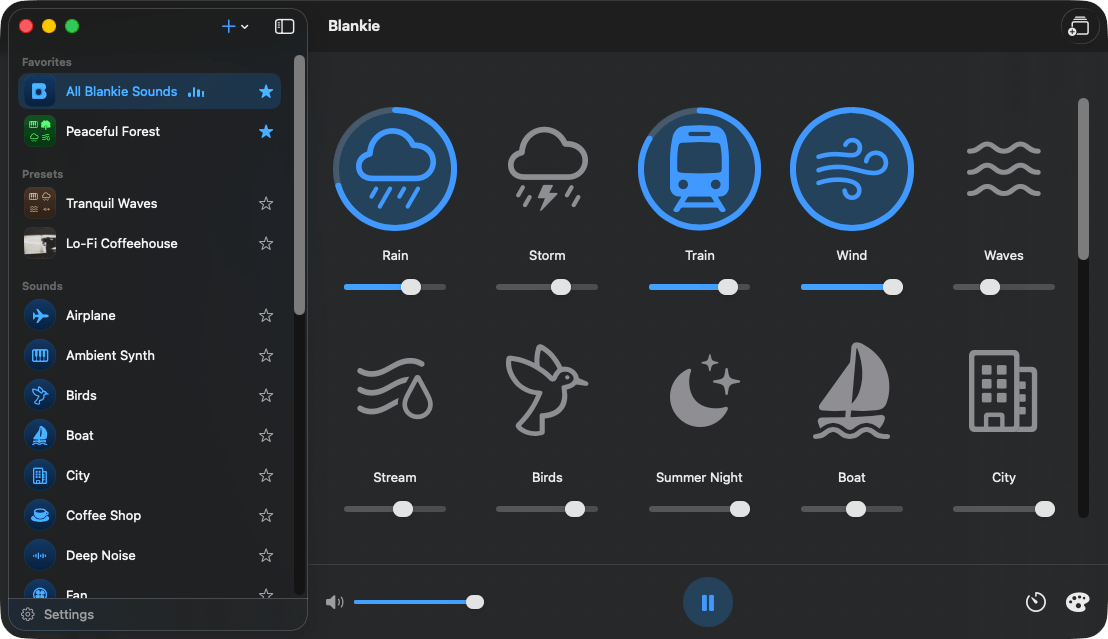Adjust the Waves volume slider
Image resolution: width=1108 pixels, height=639 pixels.
click(1003, 287)
